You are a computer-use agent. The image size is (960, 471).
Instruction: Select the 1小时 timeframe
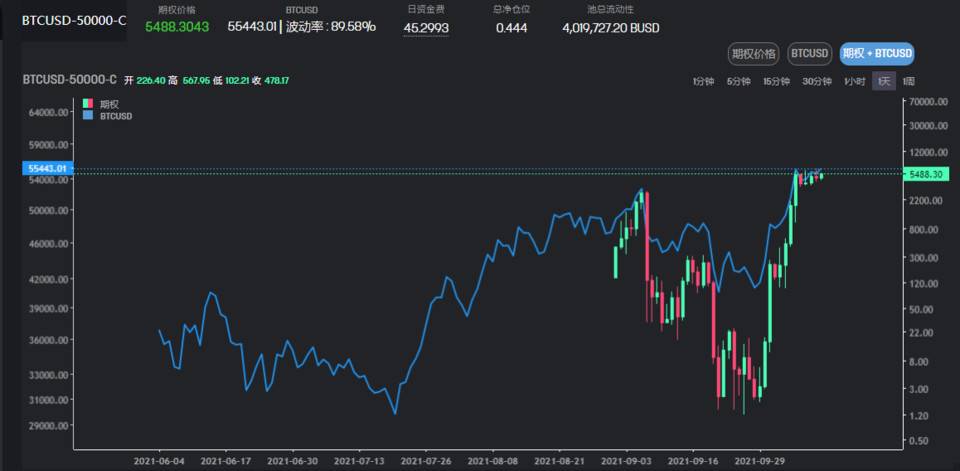(x=854, y=82)
